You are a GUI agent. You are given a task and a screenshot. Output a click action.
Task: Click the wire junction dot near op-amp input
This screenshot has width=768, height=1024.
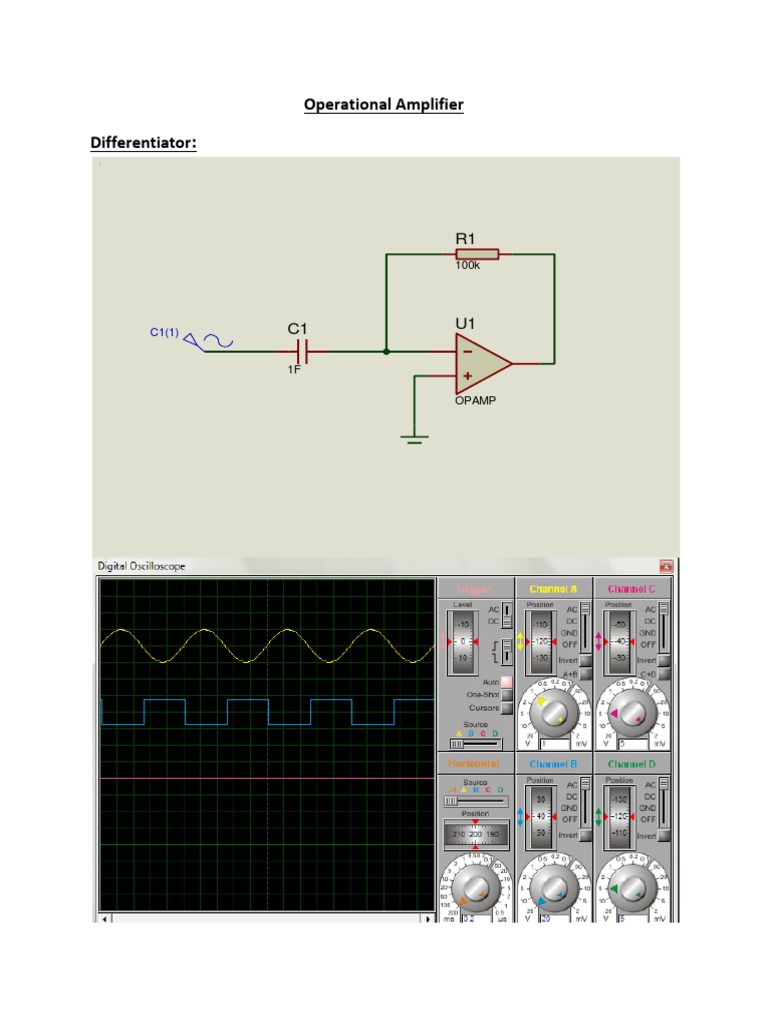click(x=386, y=351)
